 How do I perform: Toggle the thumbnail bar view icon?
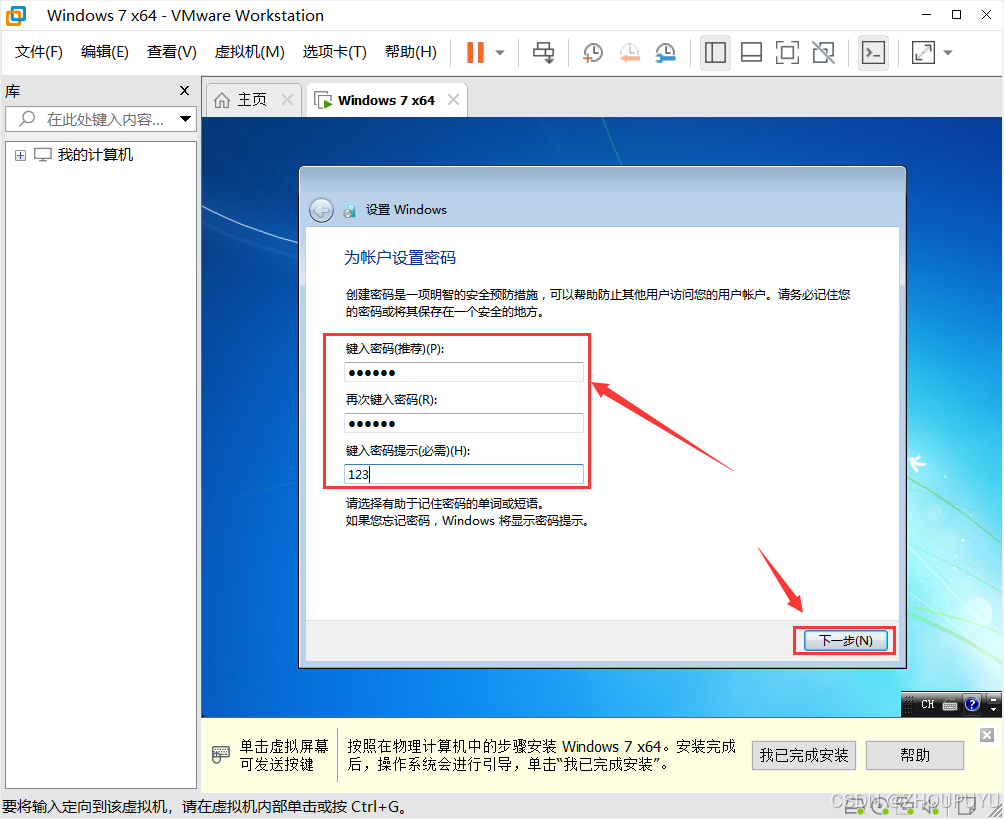751,53
